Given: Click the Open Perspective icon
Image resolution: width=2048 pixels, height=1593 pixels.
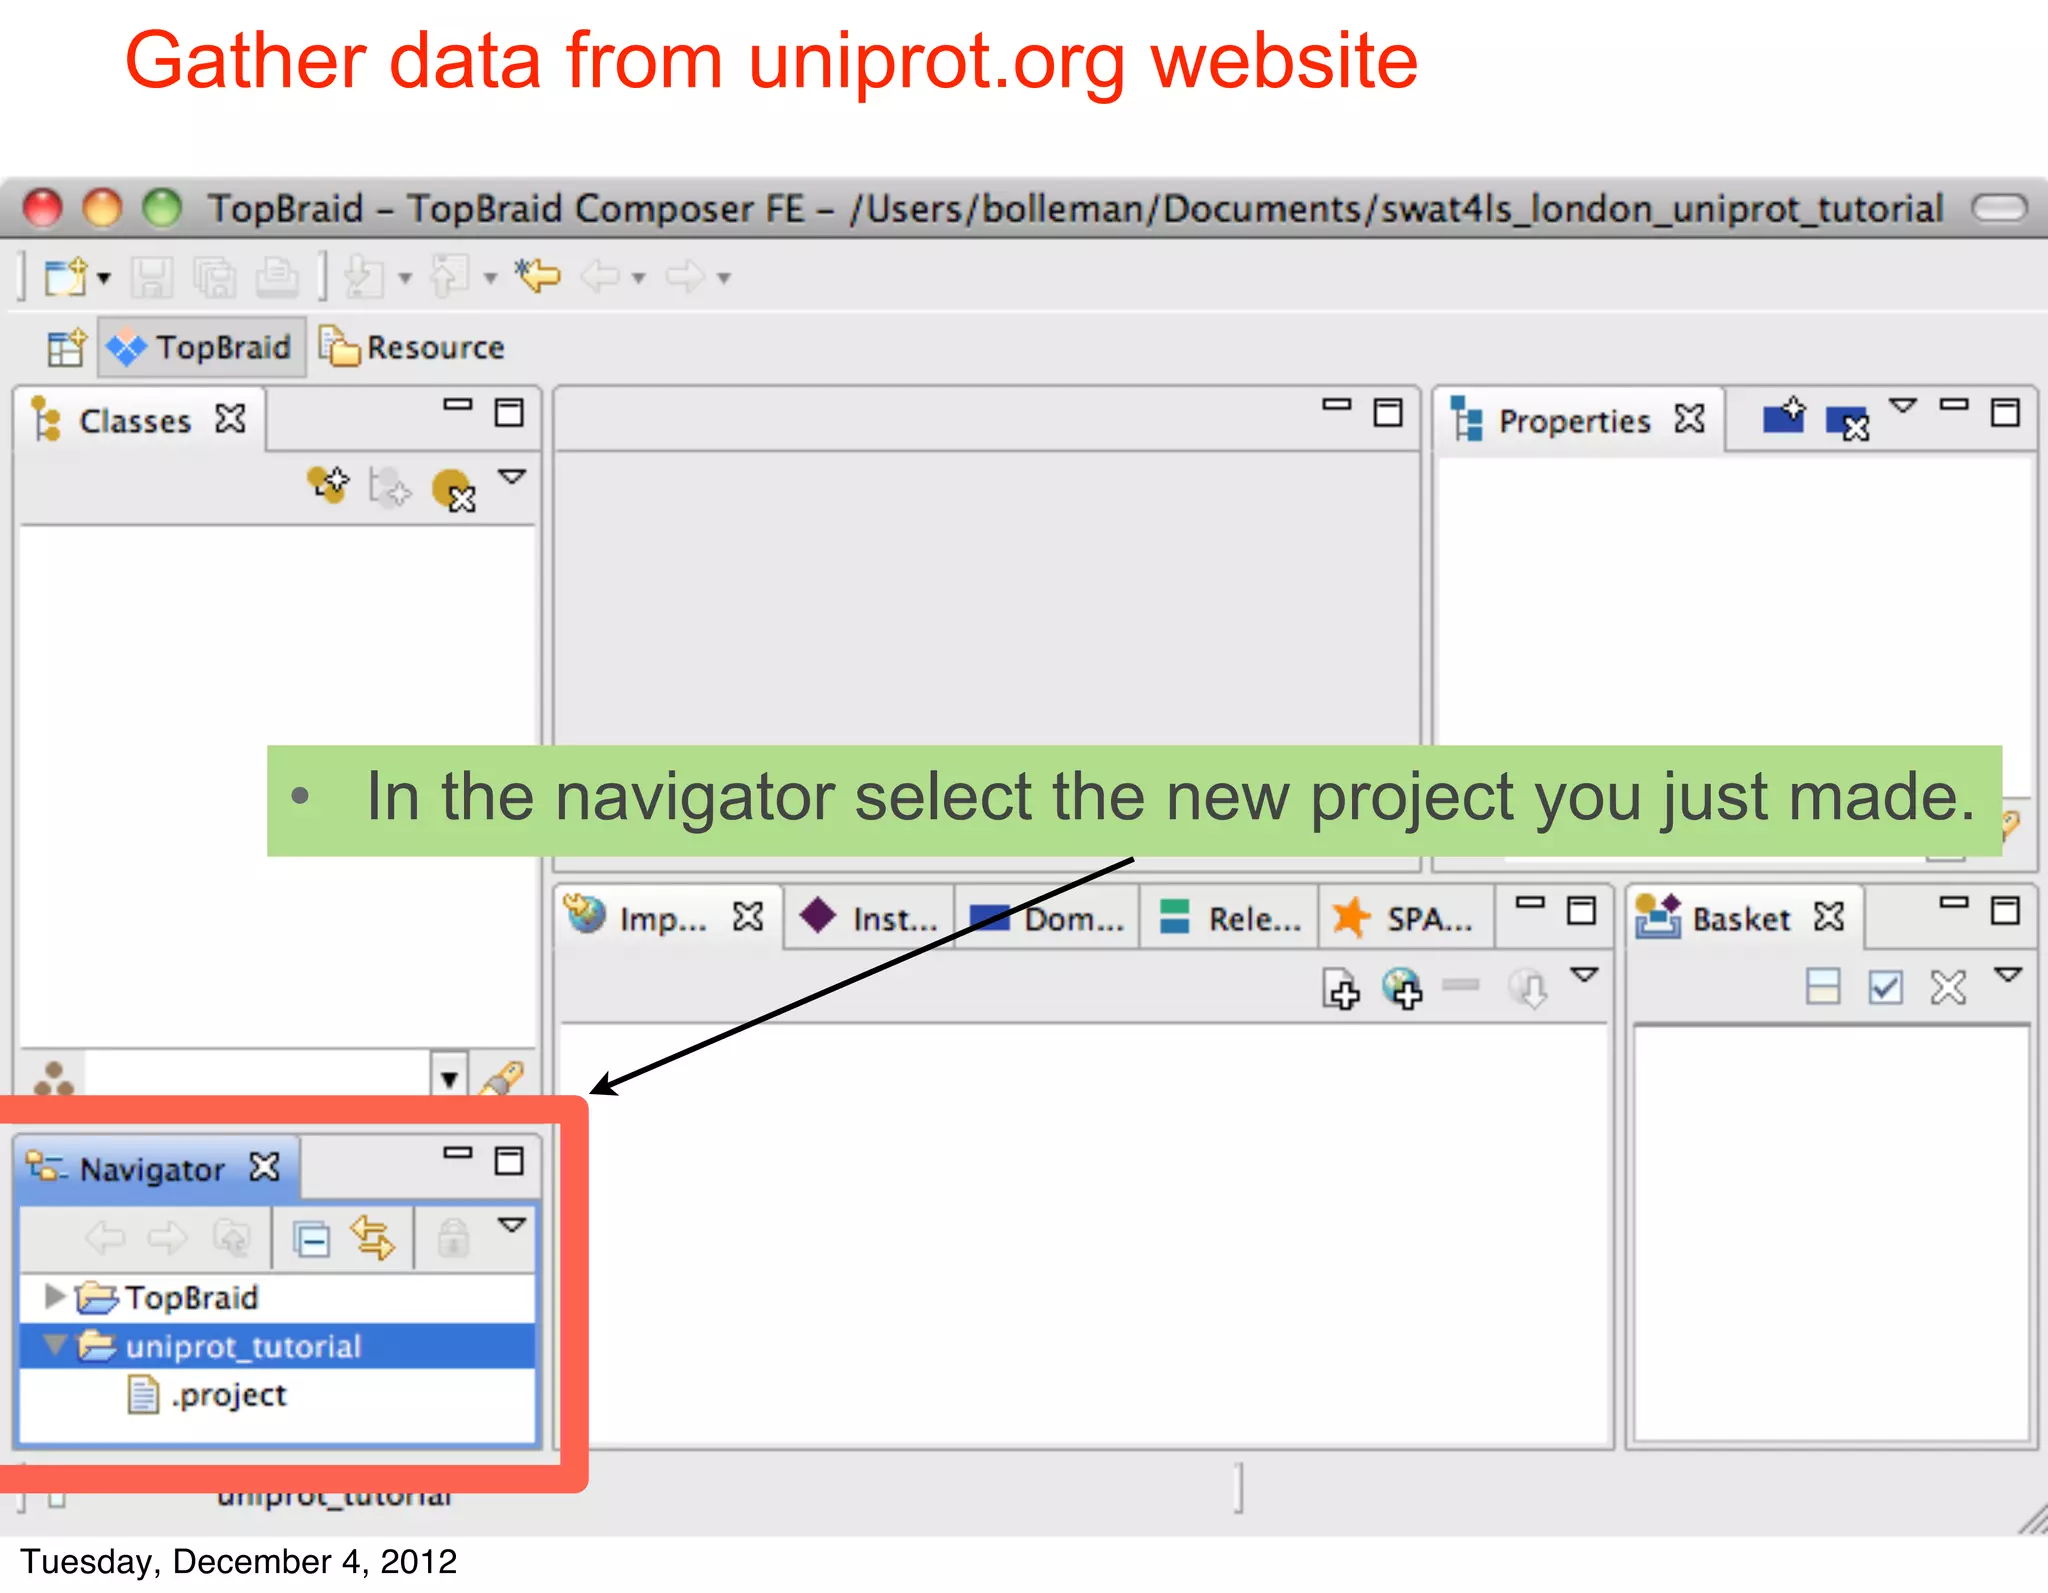Looking at the screenshot, I should [67, 348].
